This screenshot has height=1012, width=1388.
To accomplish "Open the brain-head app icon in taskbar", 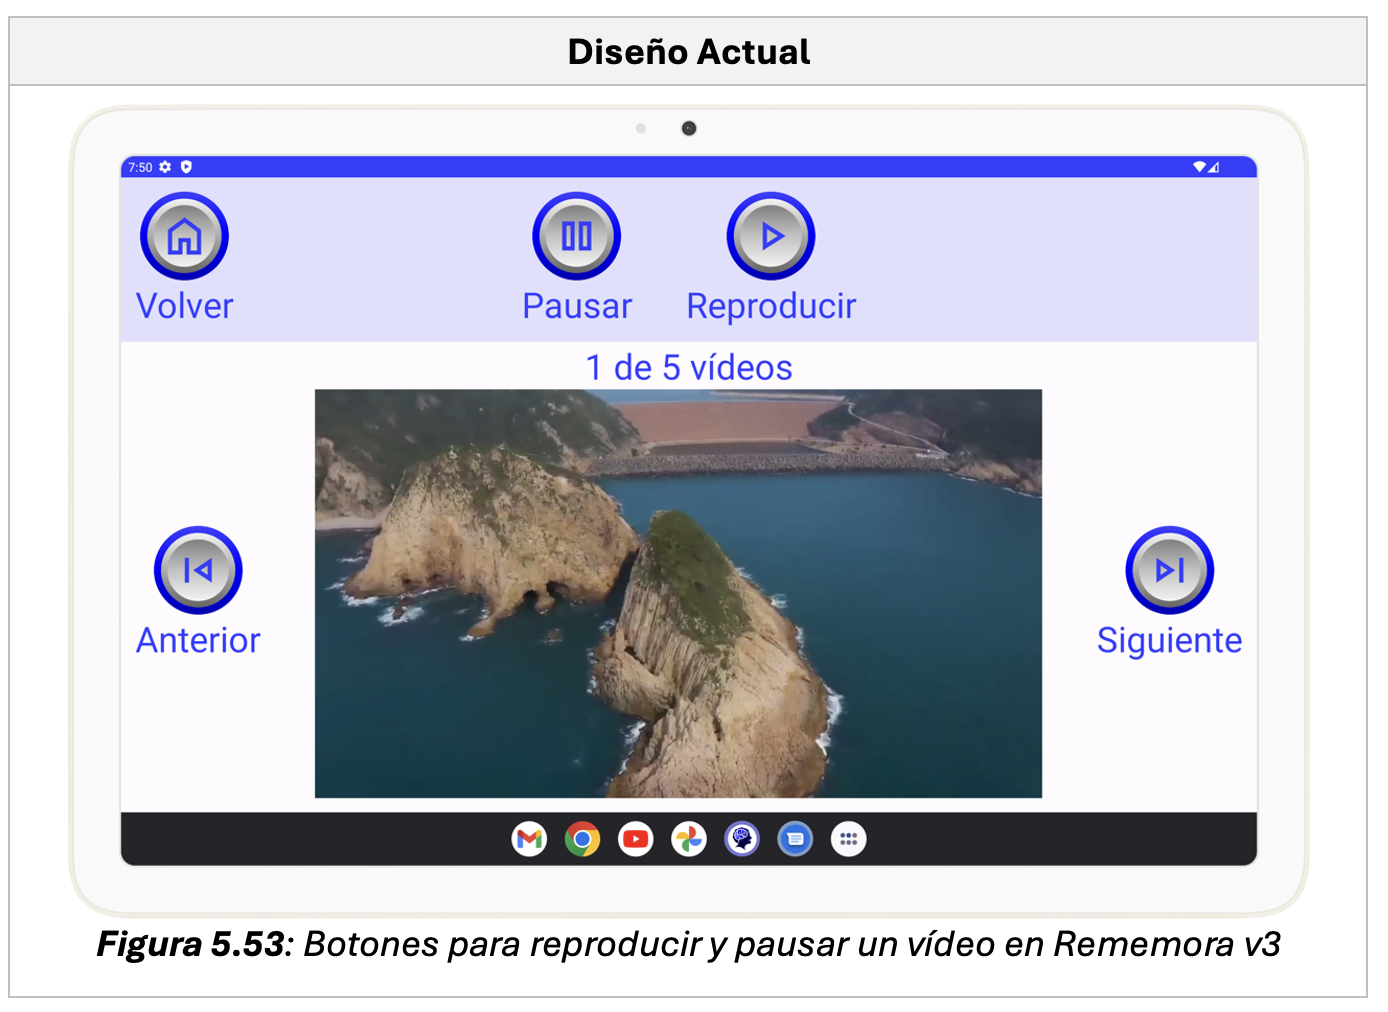I will (x=742, y=839).
